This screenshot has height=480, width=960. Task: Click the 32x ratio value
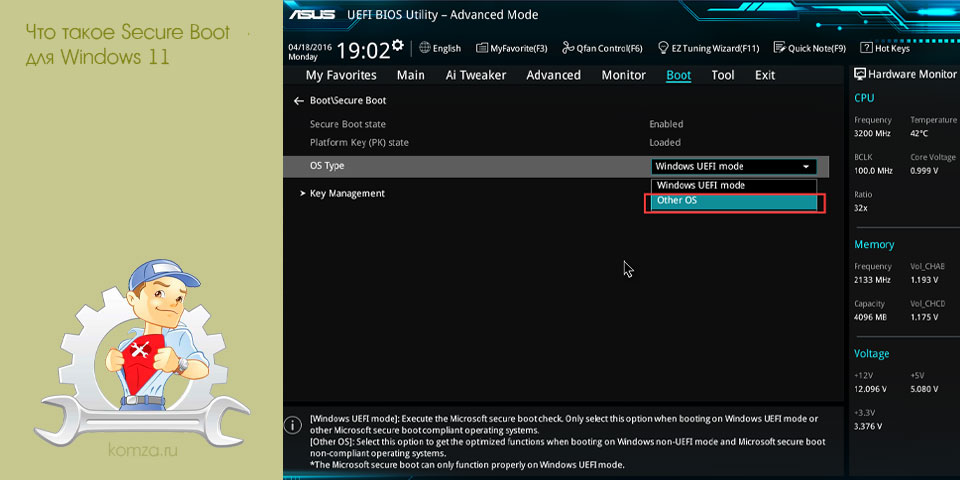[861, 208]
